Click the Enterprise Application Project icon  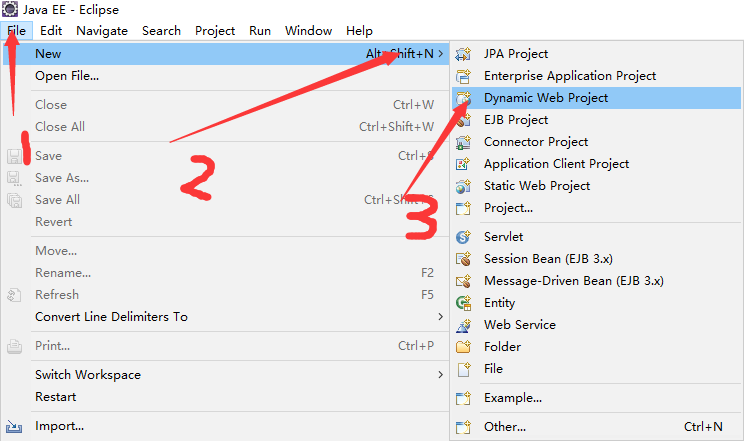(x=463, y=76)
